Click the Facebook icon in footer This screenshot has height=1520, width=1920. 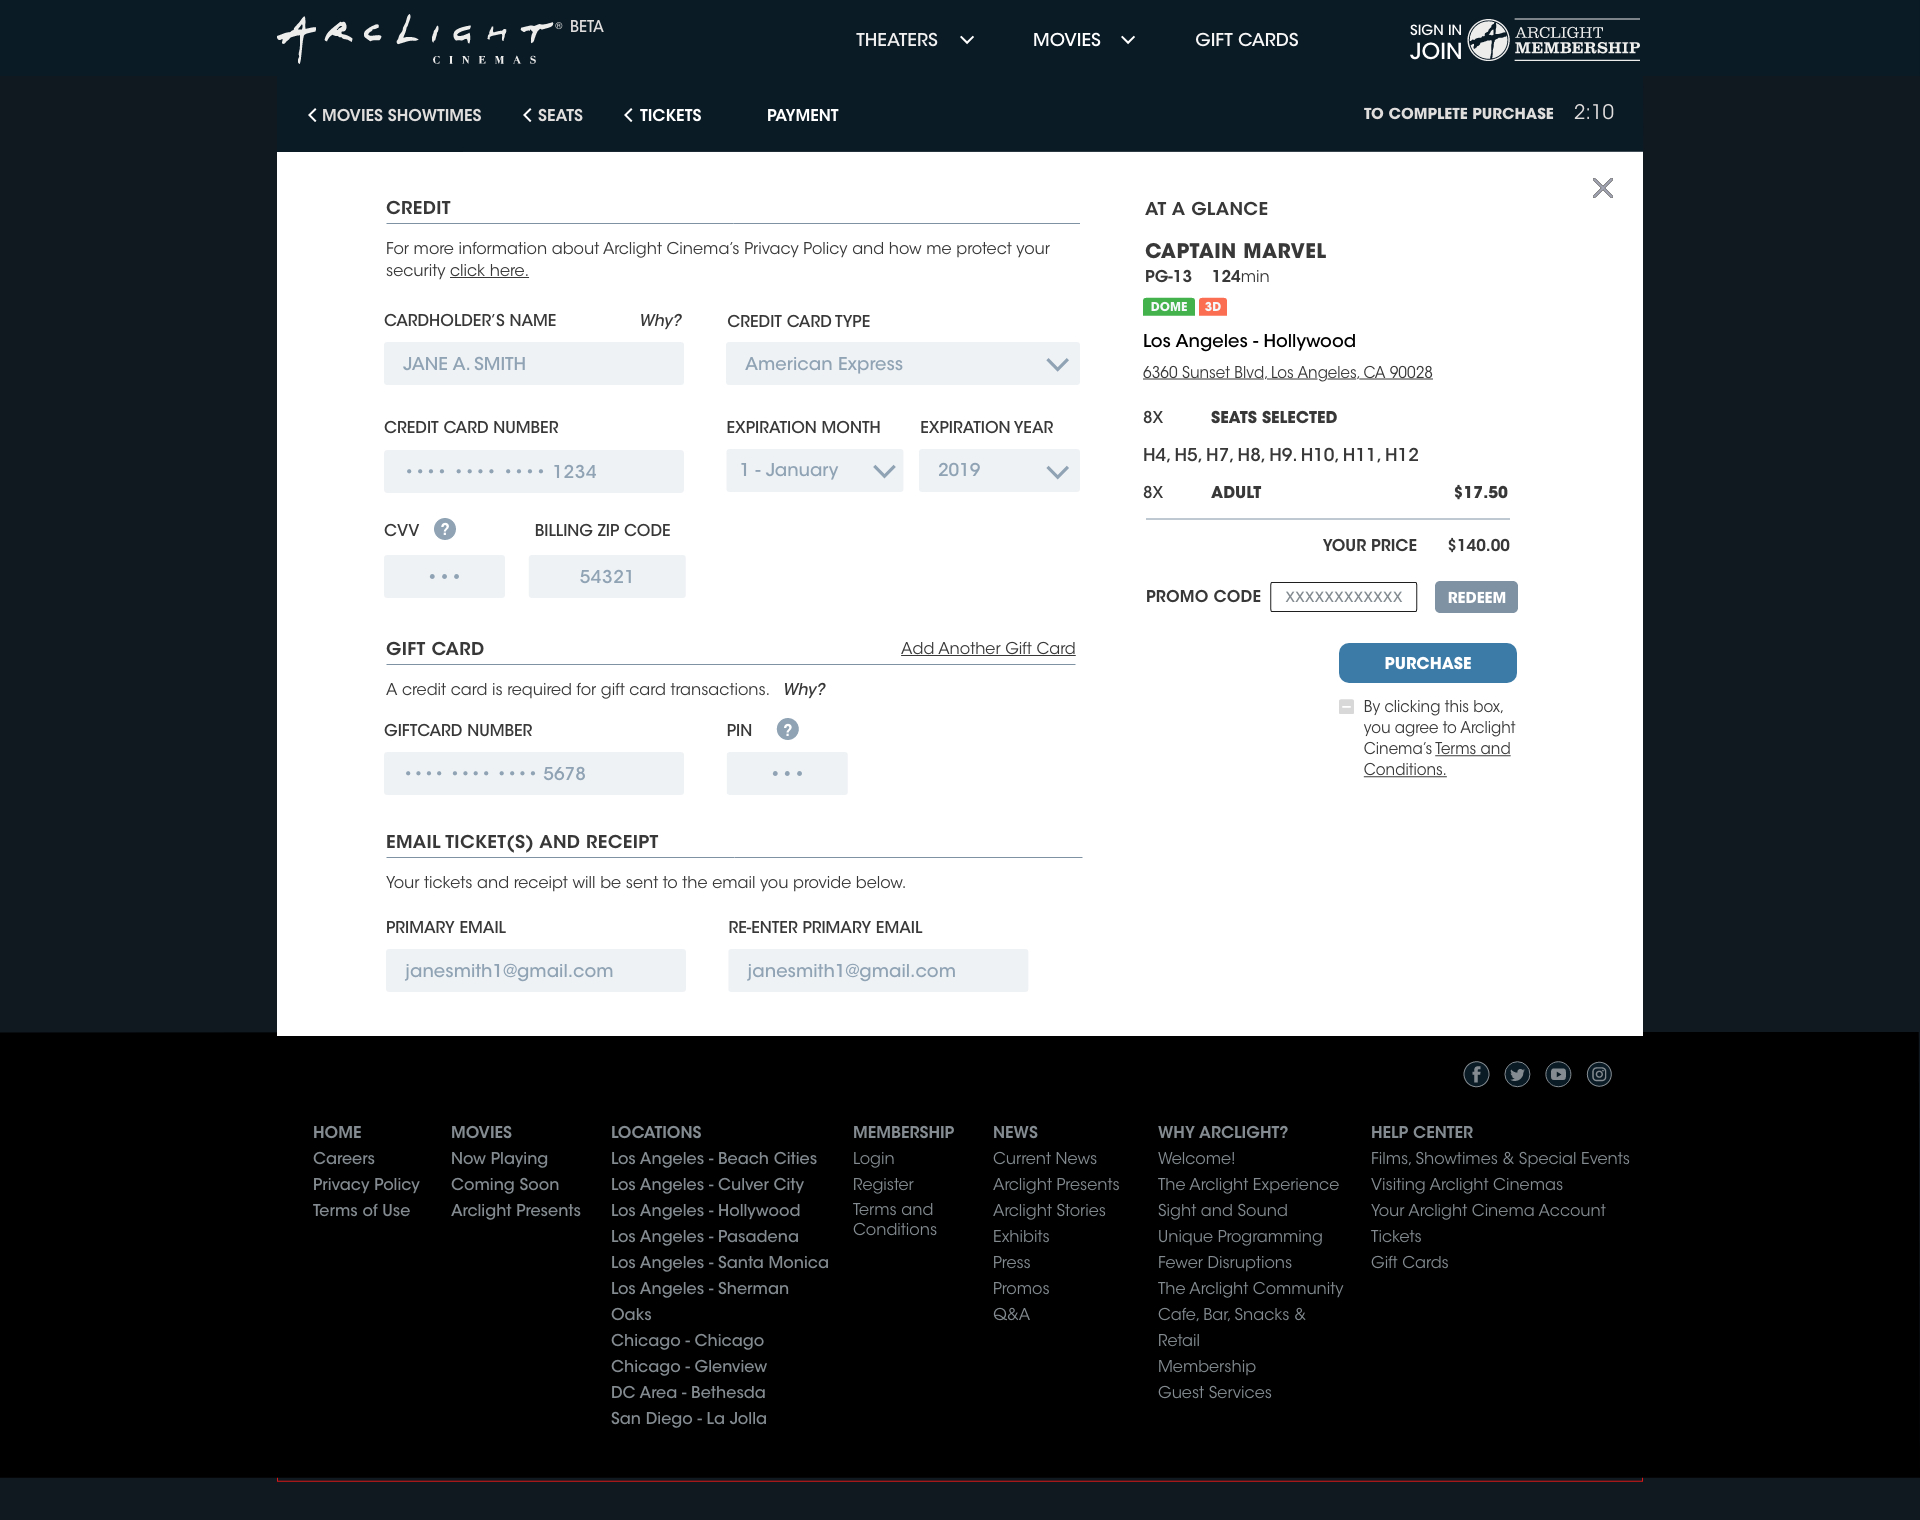click(1476, 1074)
